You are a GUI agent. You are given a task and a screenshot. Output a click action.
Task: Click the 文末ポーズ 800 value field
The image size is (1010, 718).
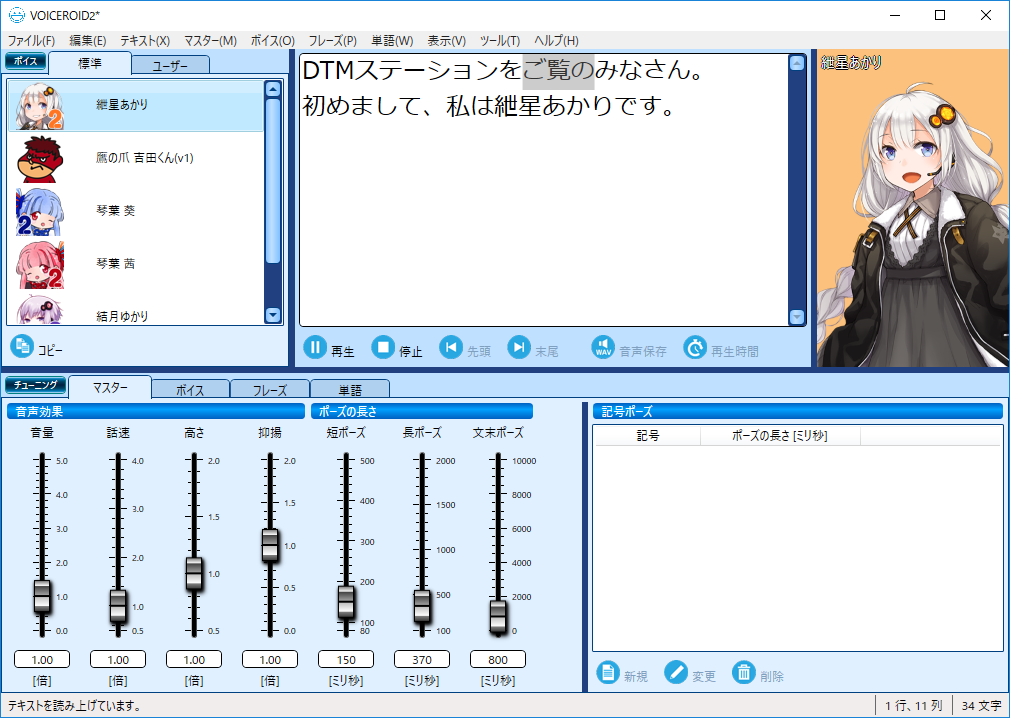point(498,659)
